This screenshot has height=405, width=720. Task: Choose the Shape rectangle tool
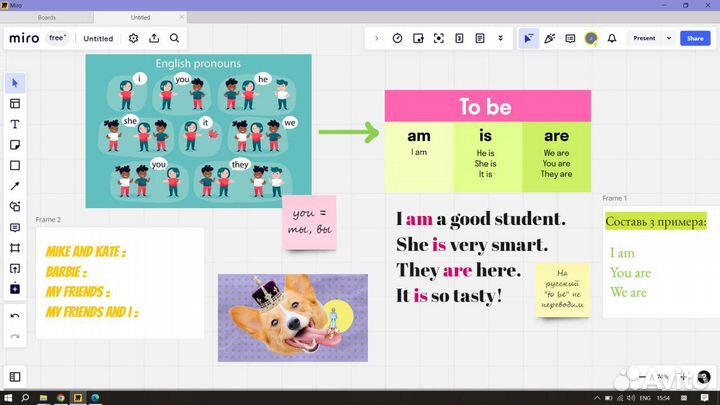15,166
